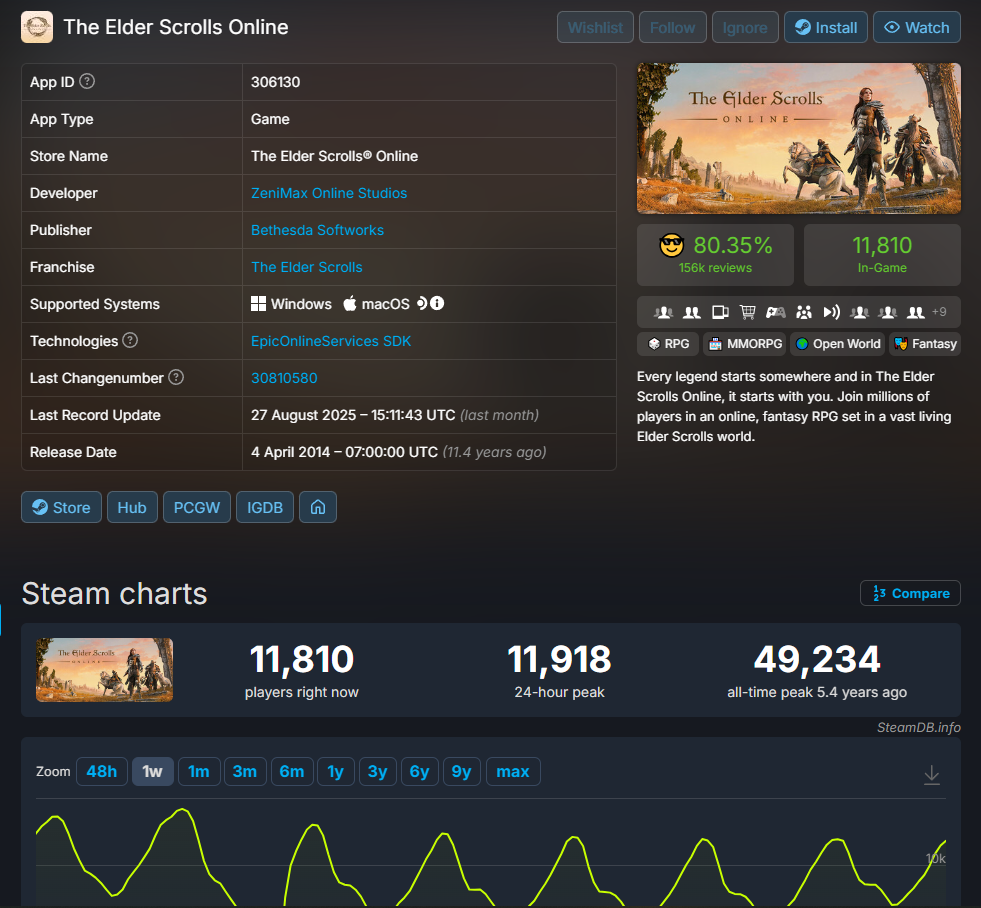The height and width of the screenshot is (908, 981).
Task: Click the Windows logo in Supported Systems
Action: coord(258,304)
